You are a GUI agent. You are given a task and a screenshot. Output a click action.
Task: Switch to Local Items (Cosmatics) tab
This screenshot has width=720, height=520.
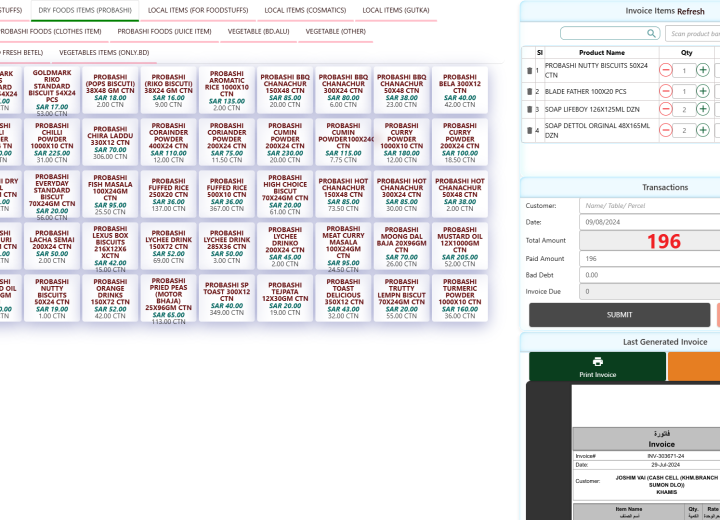pos(299,10)
